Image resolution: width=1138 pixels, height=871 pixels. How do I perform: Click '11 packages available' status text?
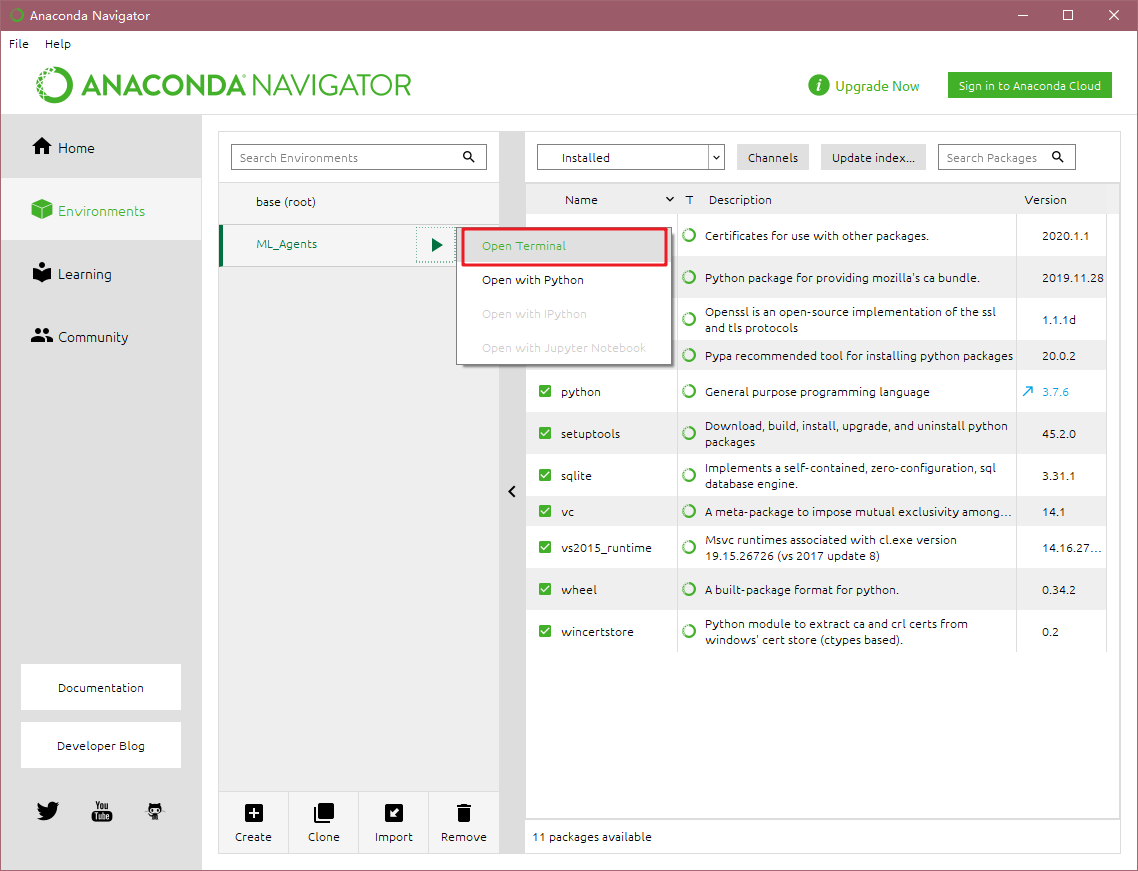click(591, 837)
